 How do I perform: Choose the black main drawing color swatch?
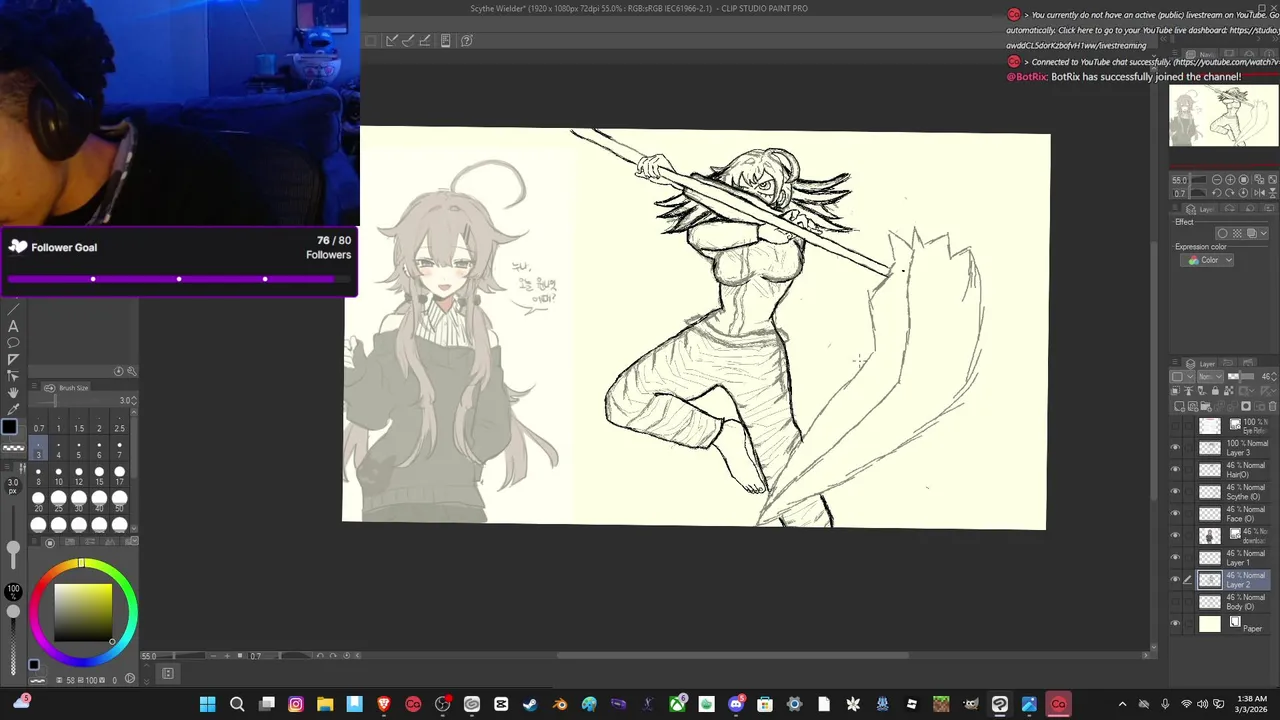[9, 427]
